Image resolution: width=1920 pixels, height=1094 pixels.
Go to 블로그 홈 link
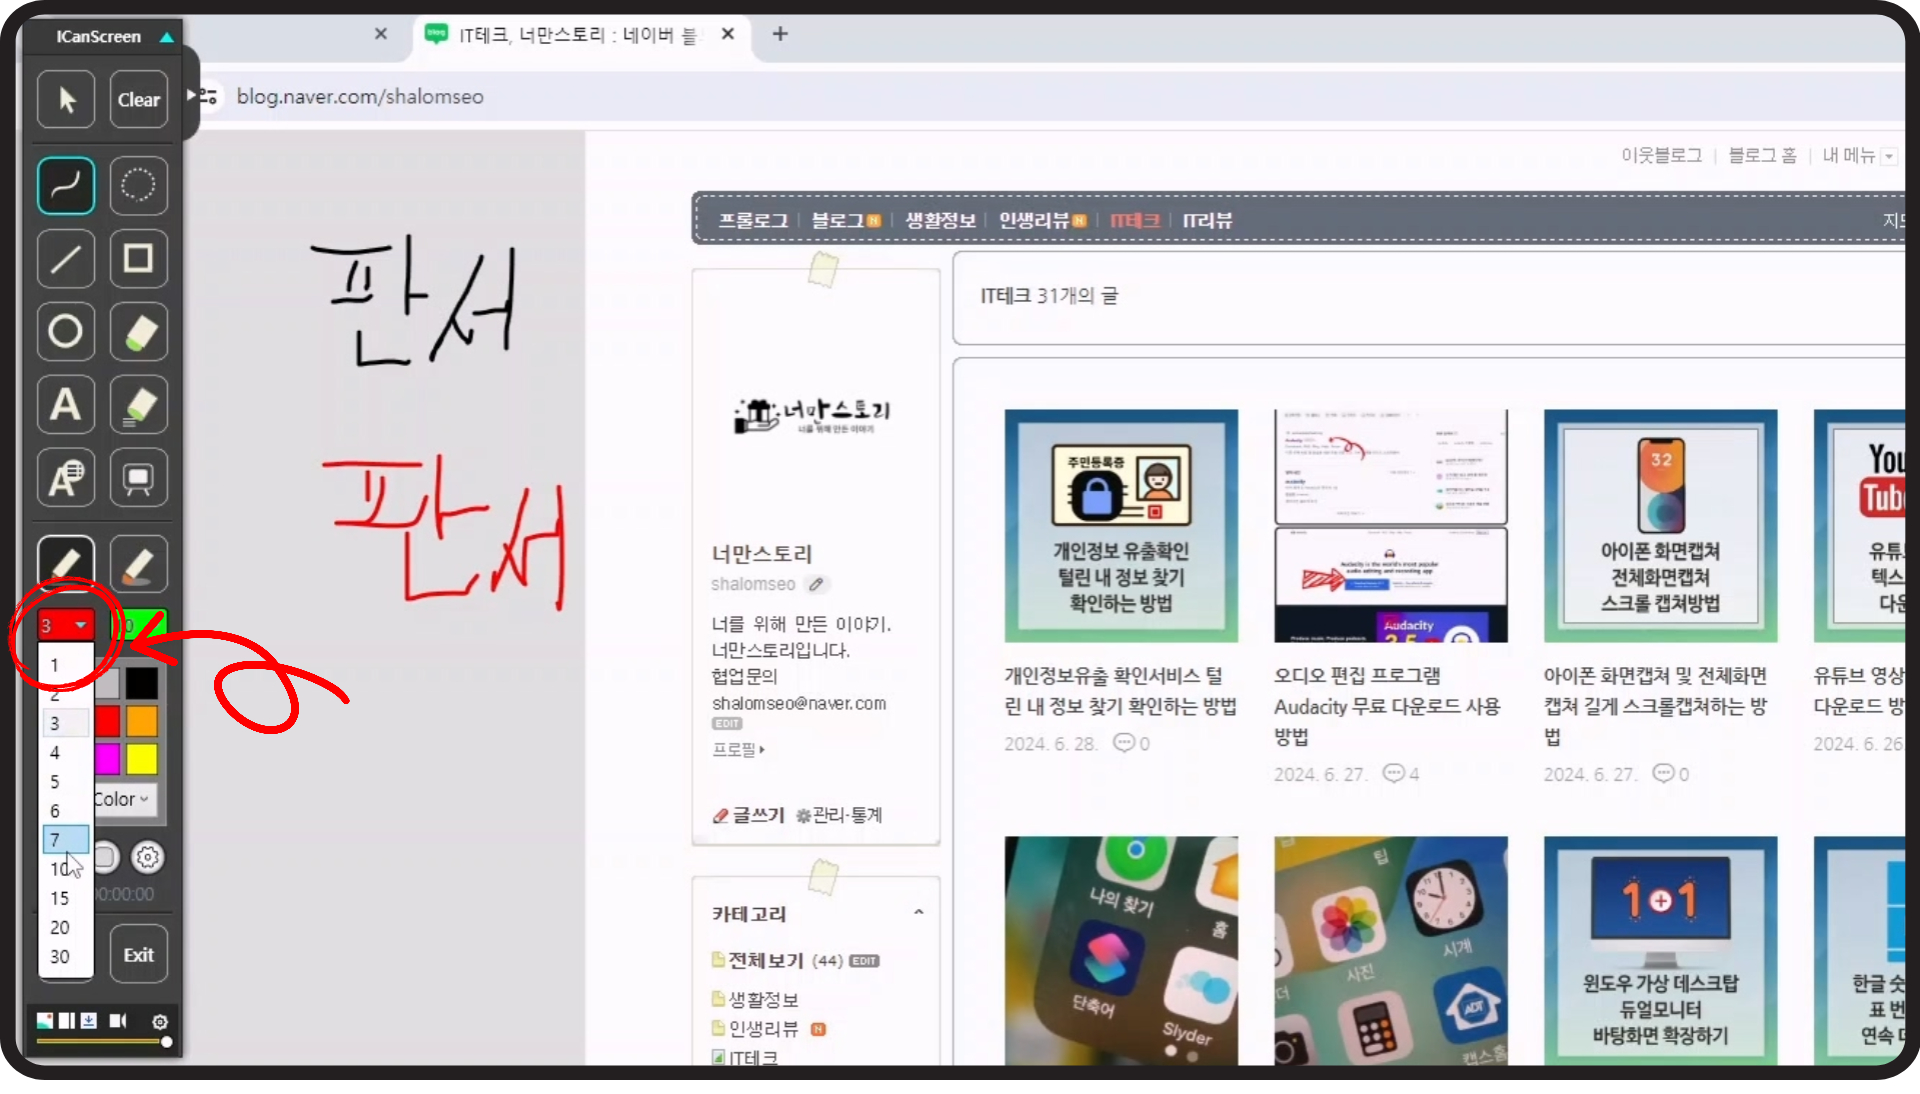coord(1762,155)
